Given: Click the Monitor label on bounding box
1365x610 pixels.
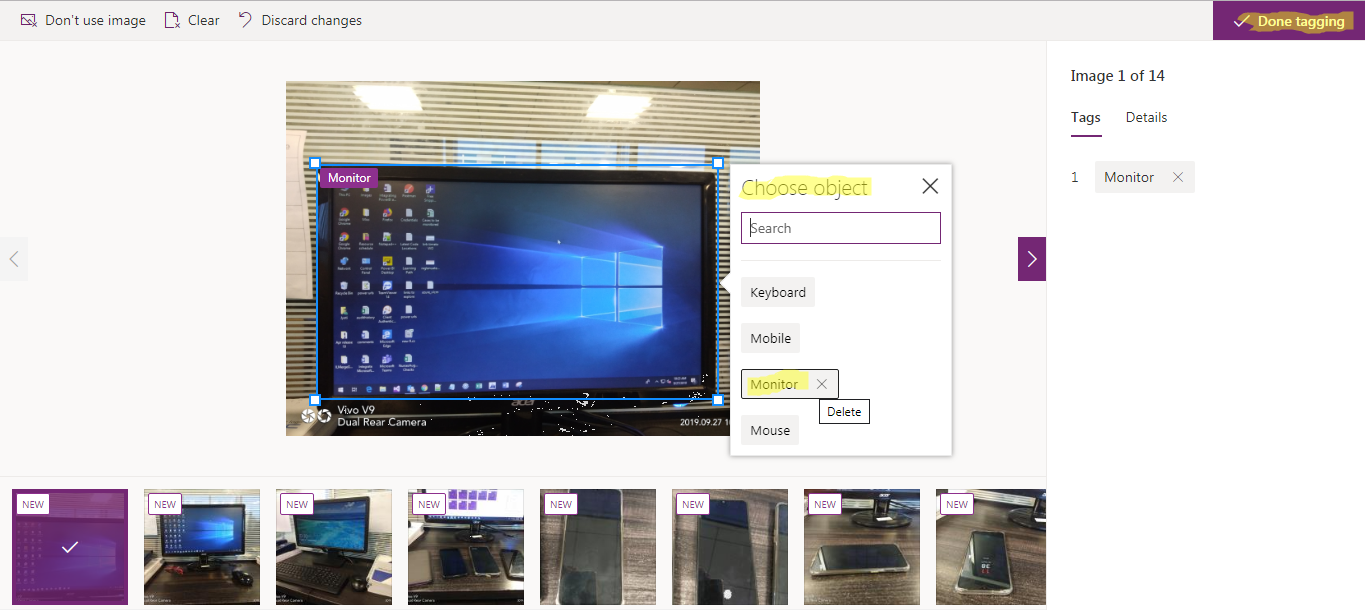Looking at the screenshot, I should click(349, 178).
